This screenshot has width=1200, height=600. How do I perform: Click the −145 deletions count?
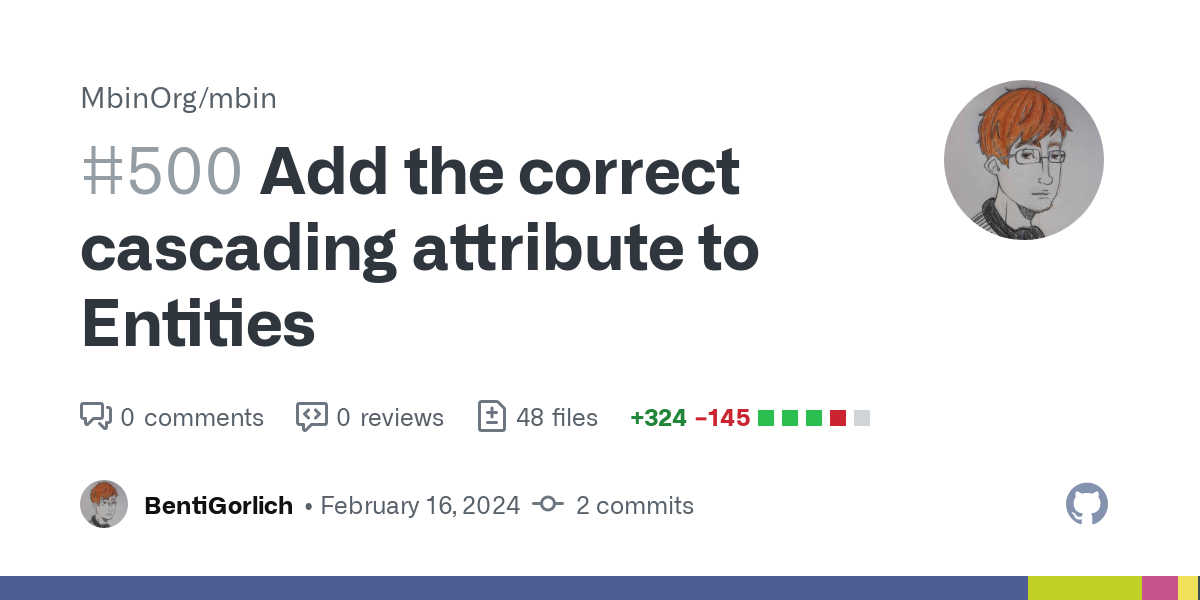[722, 418]
